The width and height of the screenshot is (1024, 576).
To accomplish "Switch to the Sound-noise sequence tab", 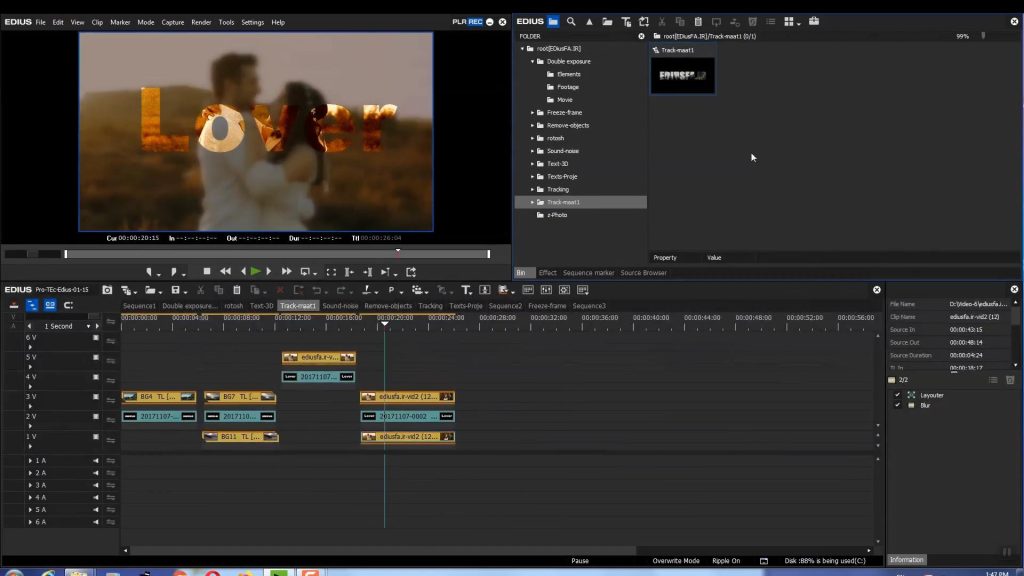I will 340,306.
